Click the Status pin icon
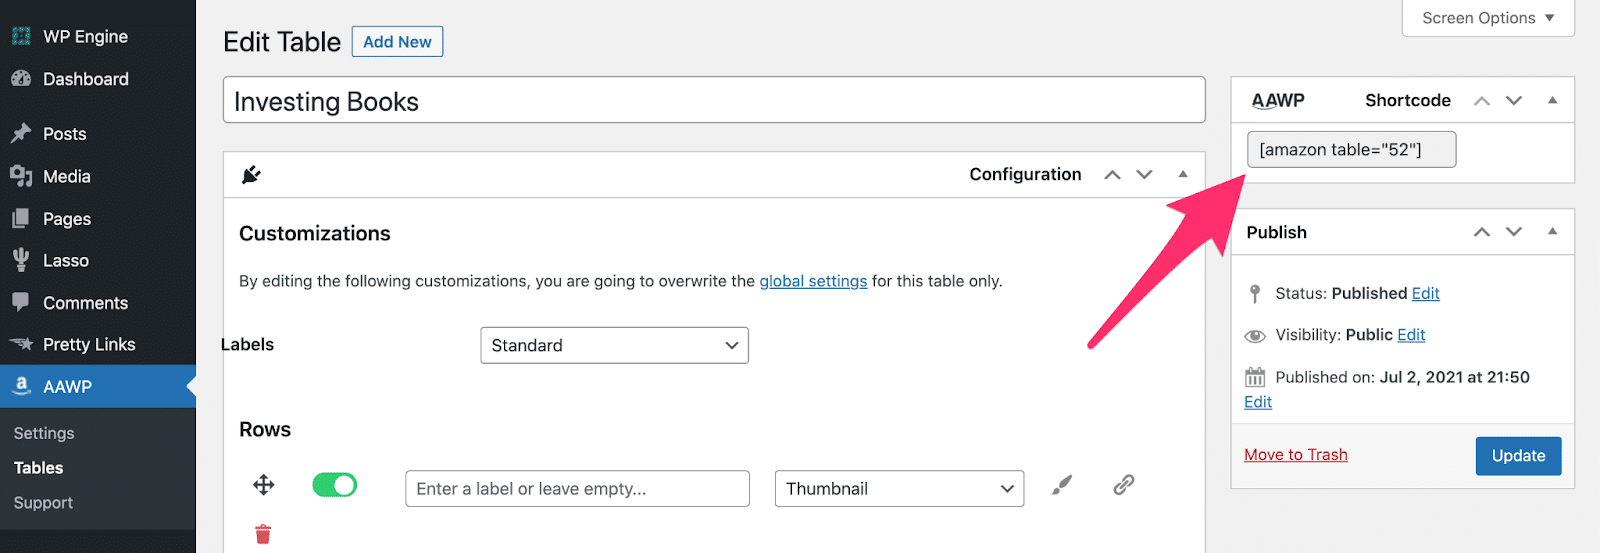 tap(1255, 294)
